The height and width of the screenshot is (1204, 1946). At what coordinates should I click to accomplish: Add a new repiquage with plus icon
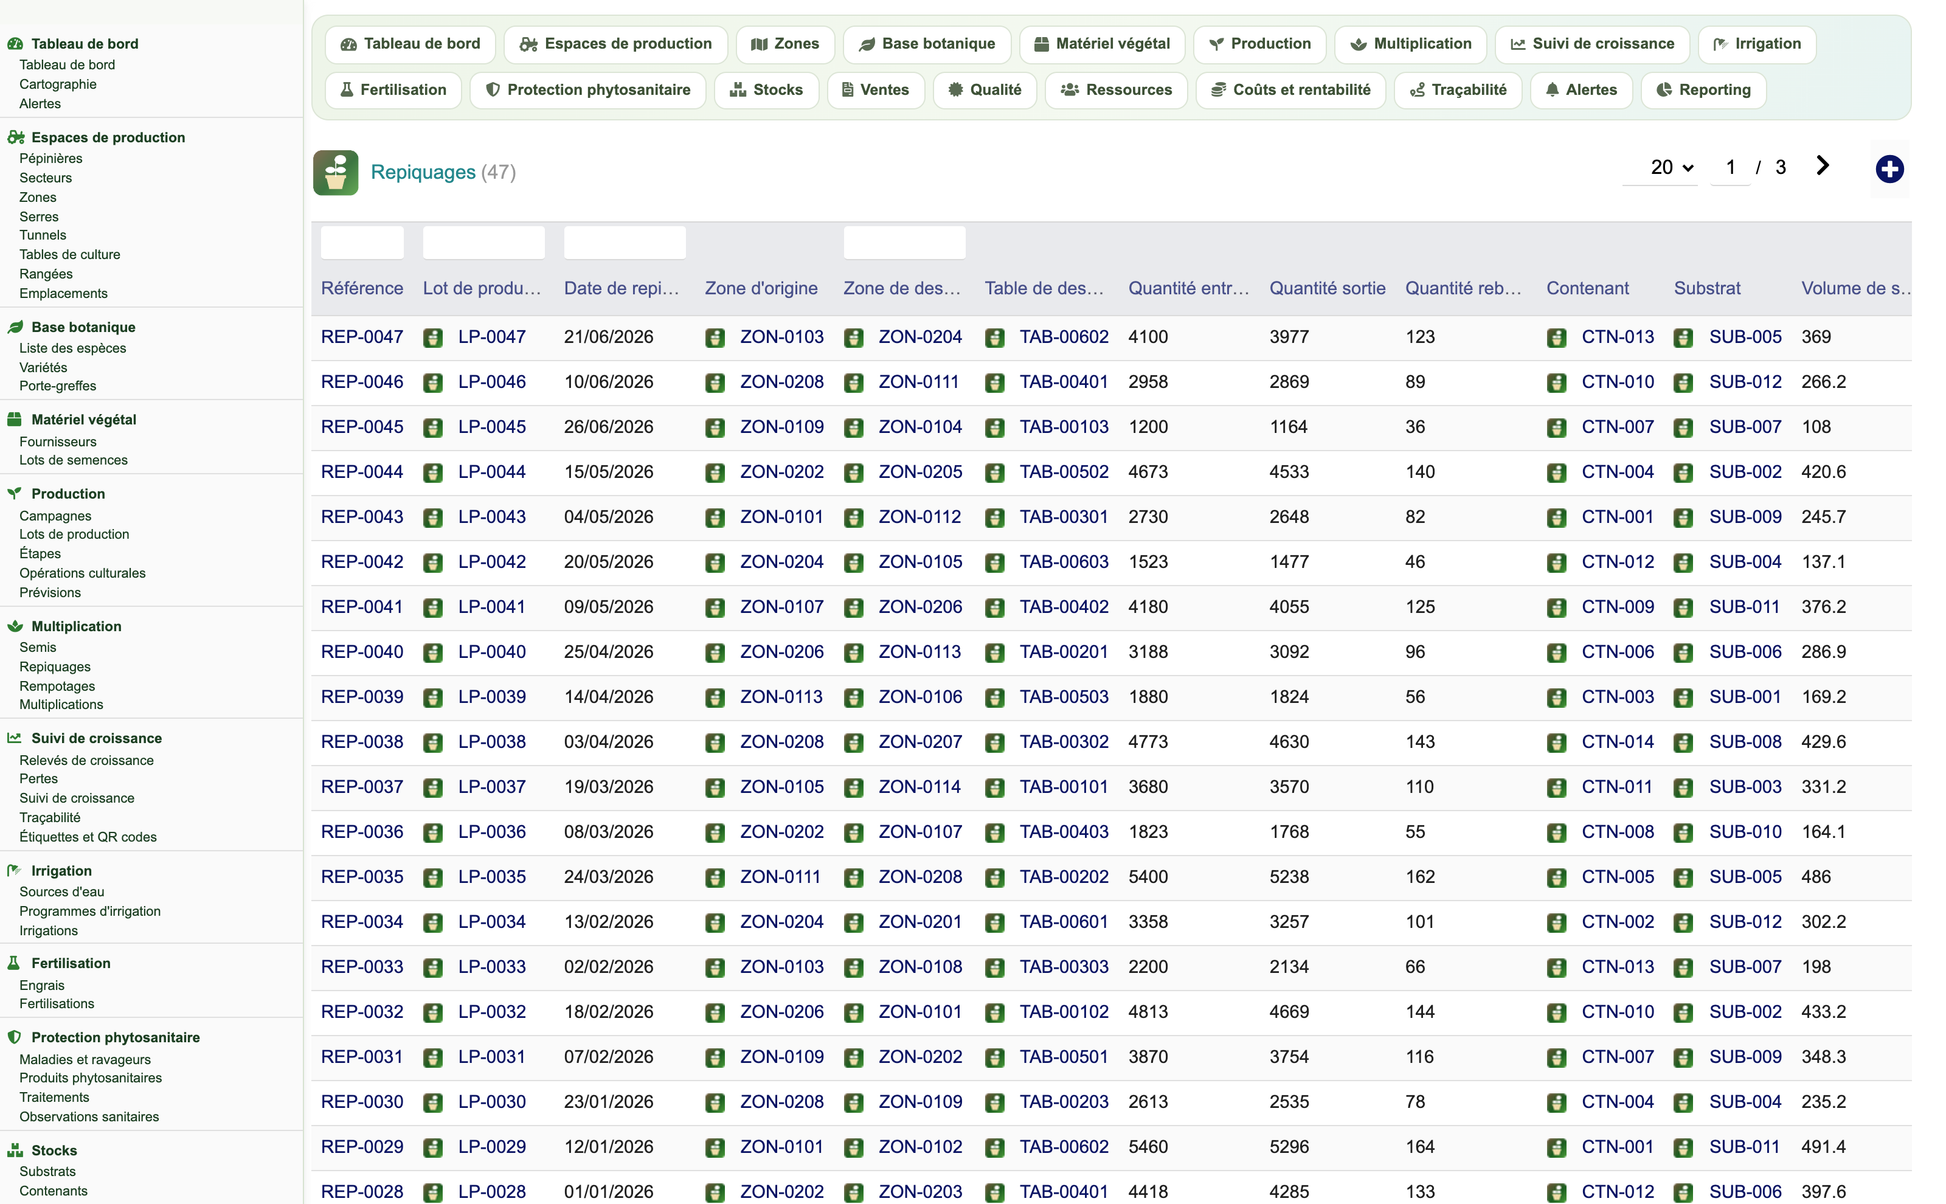[x=1889, y=169]
